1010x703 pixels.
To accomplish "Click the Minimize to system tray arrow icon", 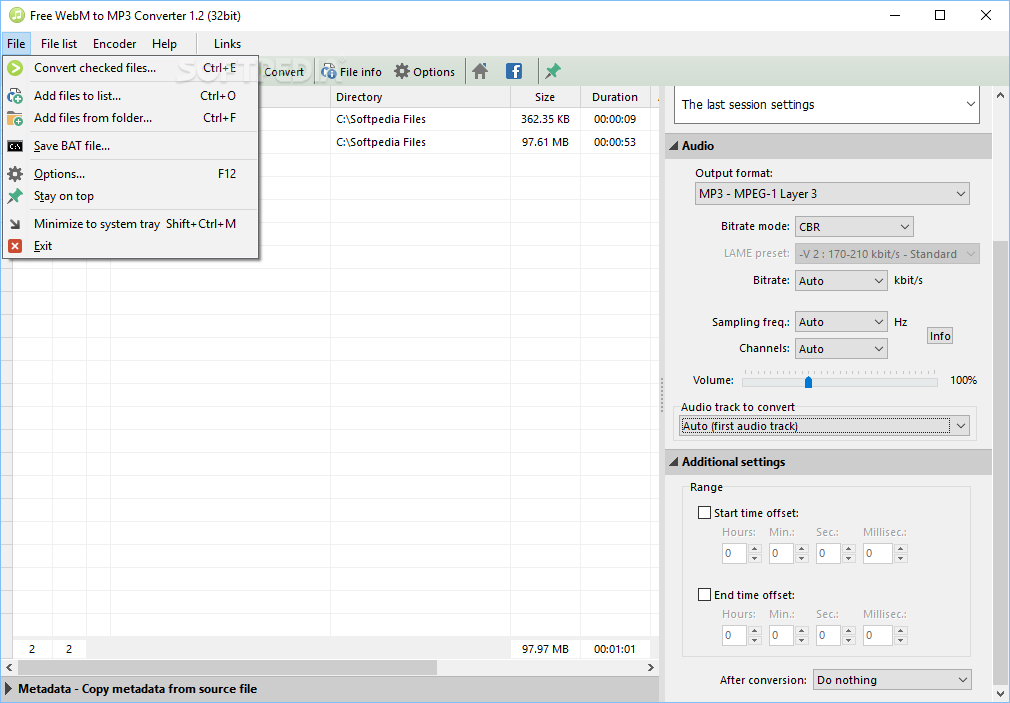I will (15, 224).
